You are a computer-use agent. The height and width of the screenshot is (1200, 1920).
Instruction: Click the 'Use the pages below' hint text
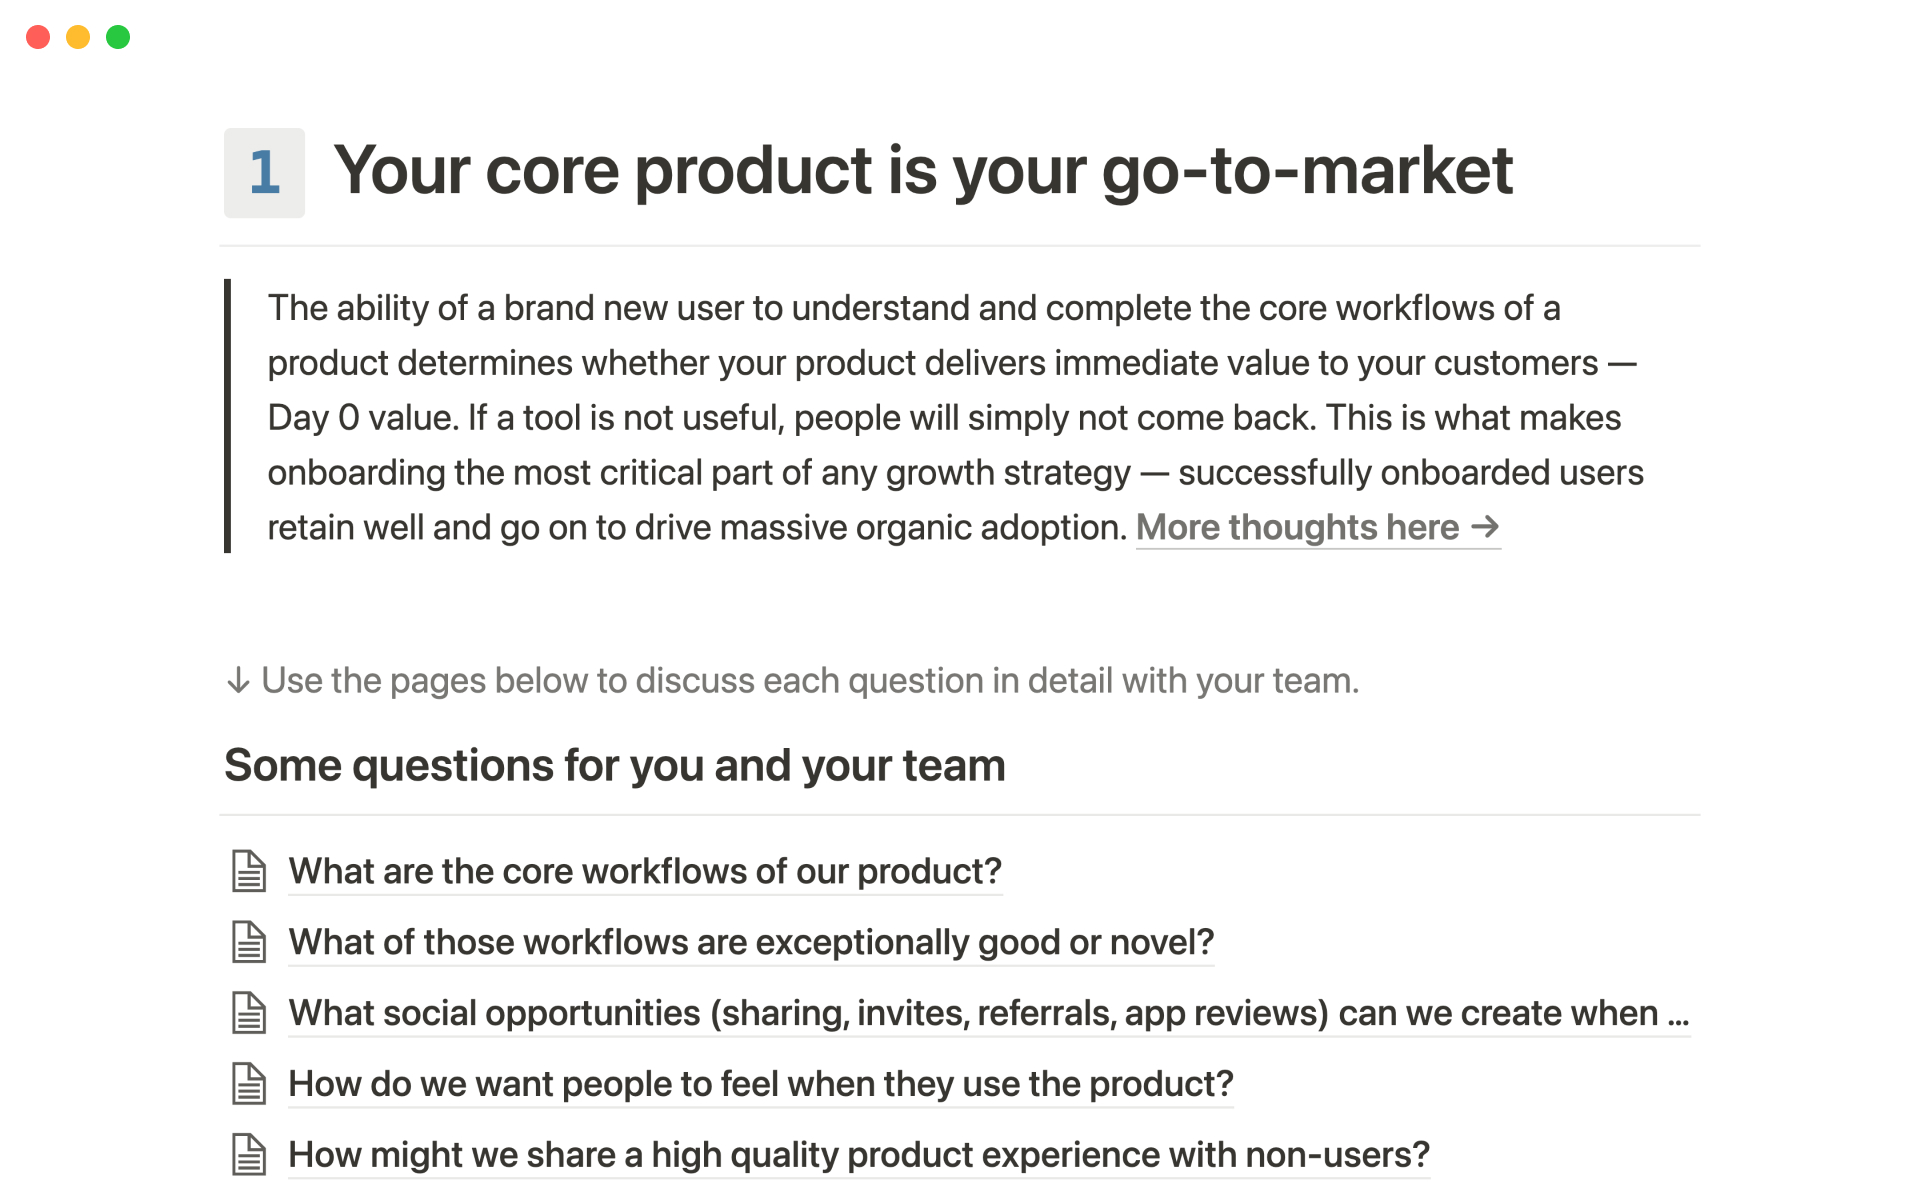[x=810, y=681]
